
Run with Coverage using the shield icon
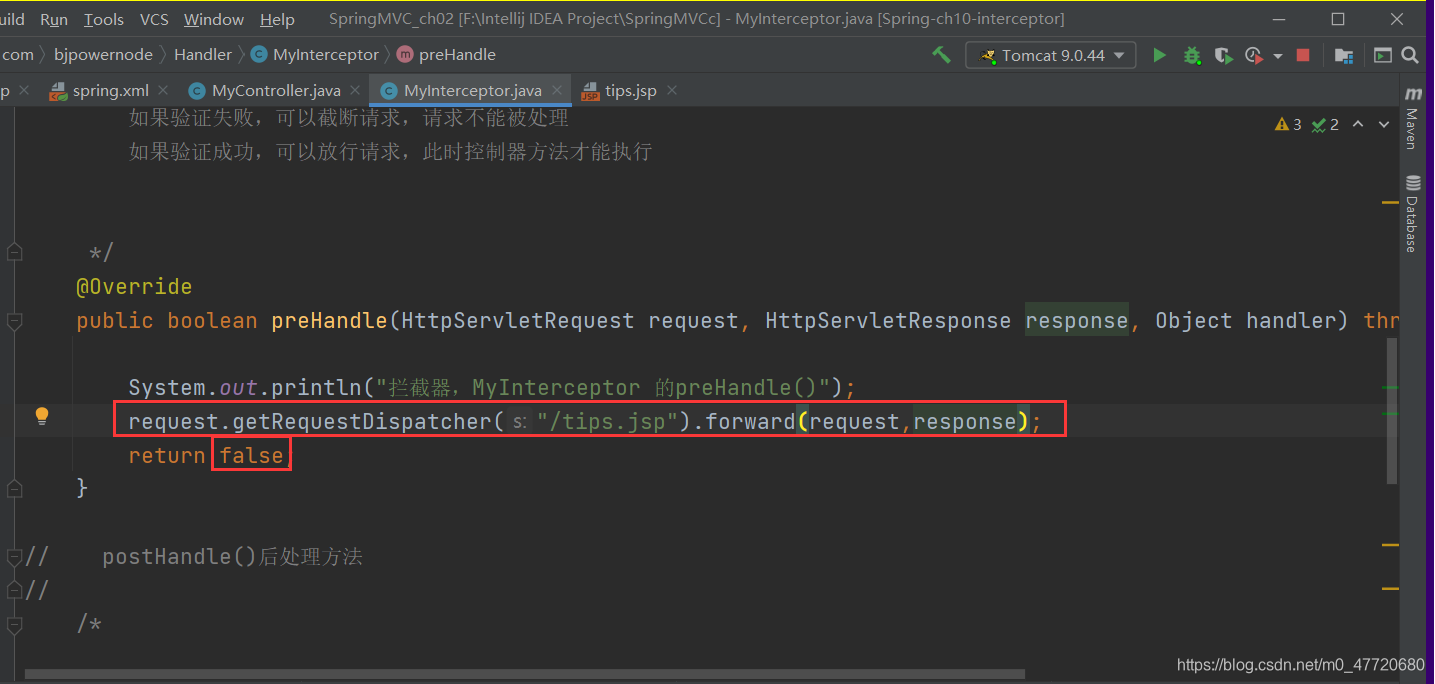(x=1223, y=55)
